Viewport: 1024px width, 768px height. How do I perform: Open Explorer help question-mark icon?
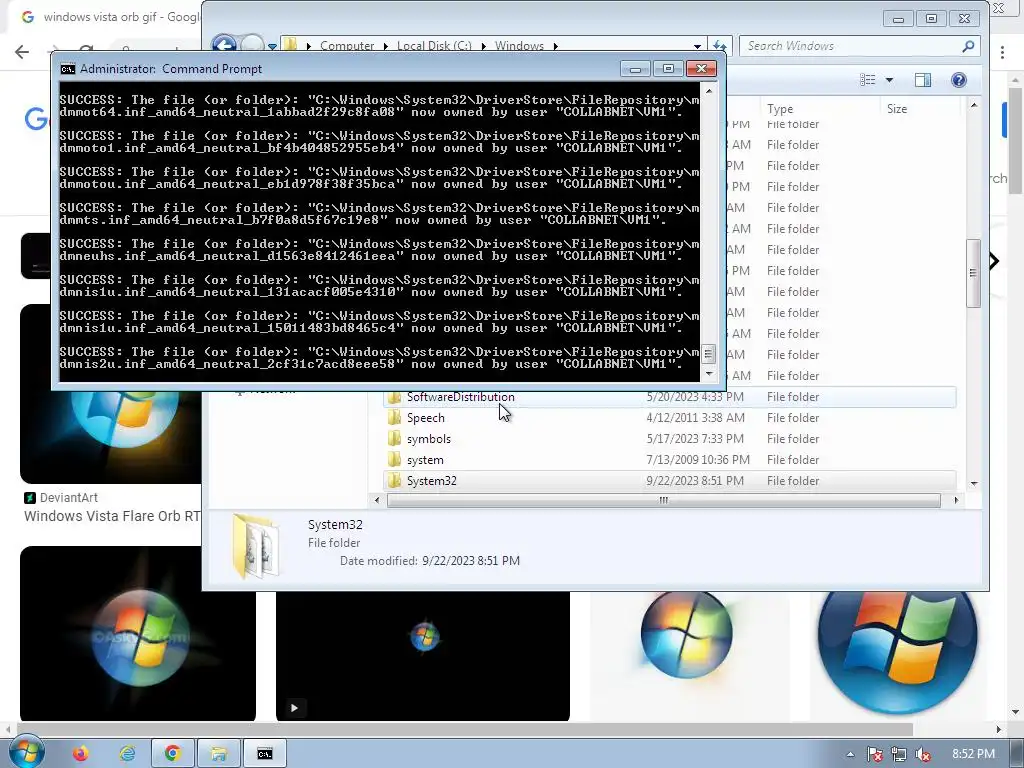point(958,80)
